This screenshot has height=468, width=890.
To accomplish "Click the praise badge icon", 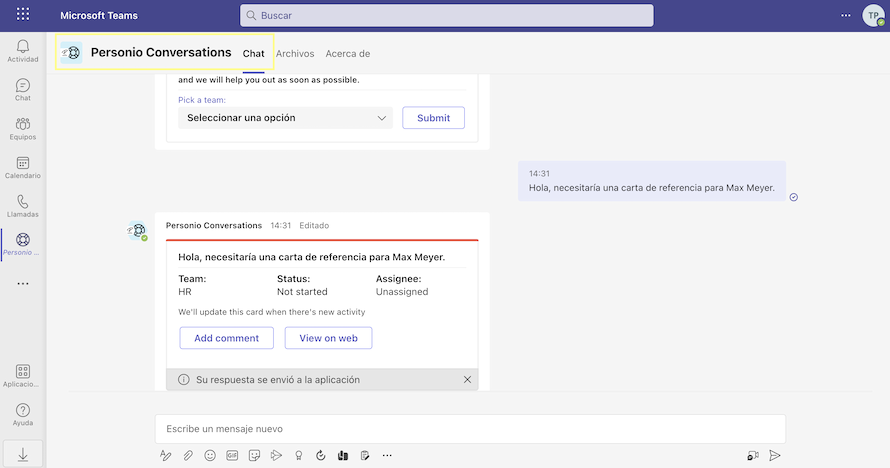I will (x=299, y=456).
